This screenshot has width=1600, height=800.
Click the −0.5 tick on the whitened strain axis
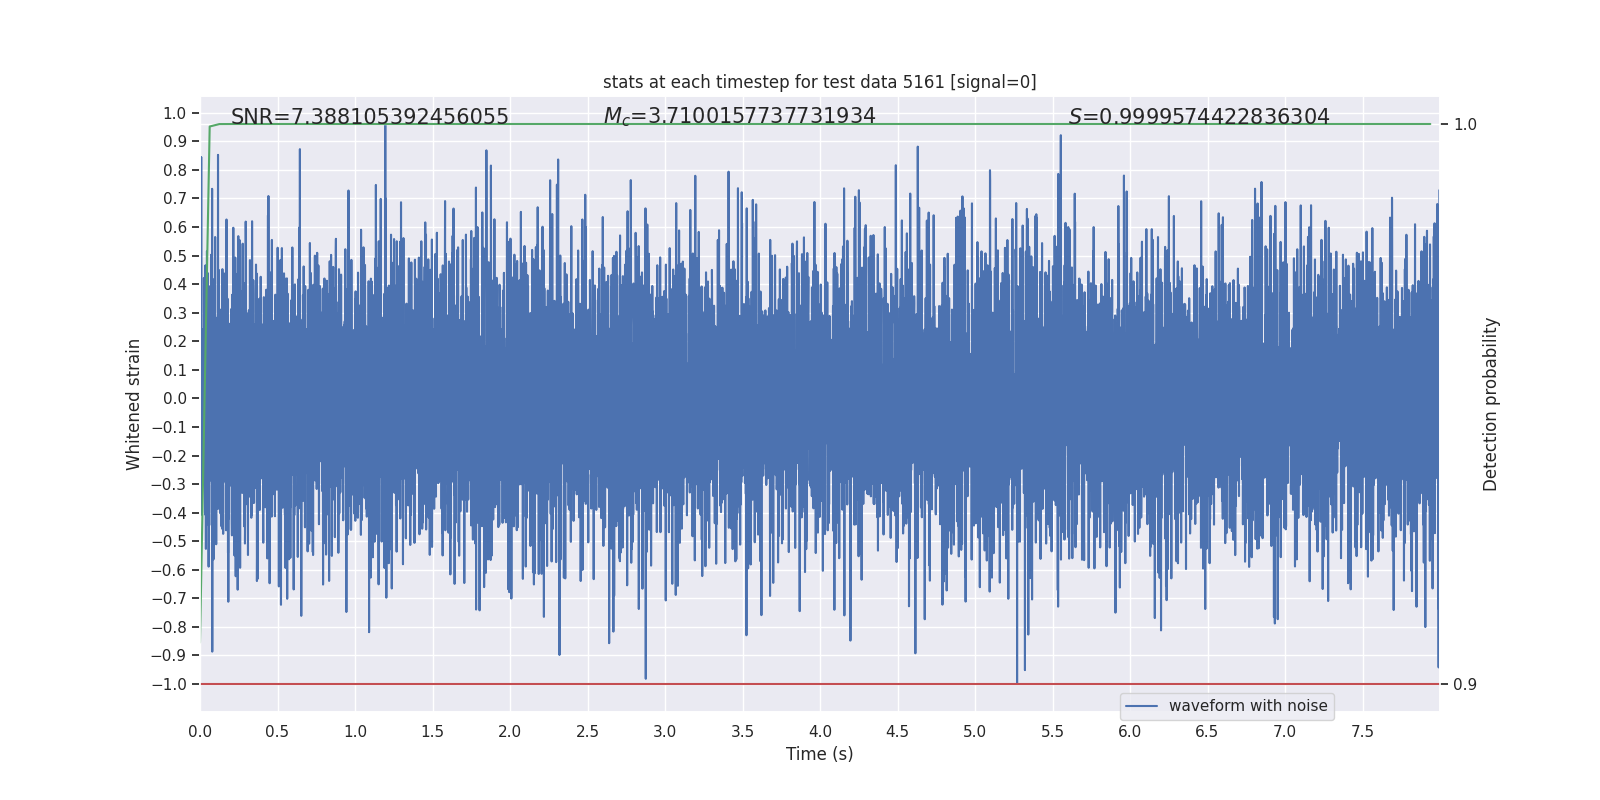click(169, 542)
